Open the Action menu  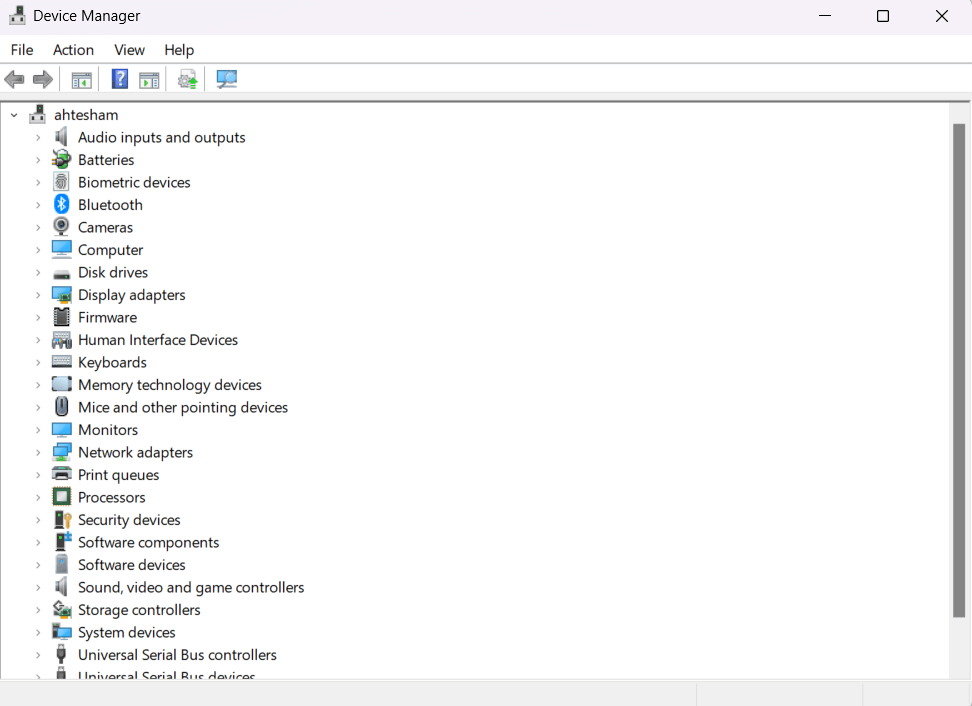[73, 50]
